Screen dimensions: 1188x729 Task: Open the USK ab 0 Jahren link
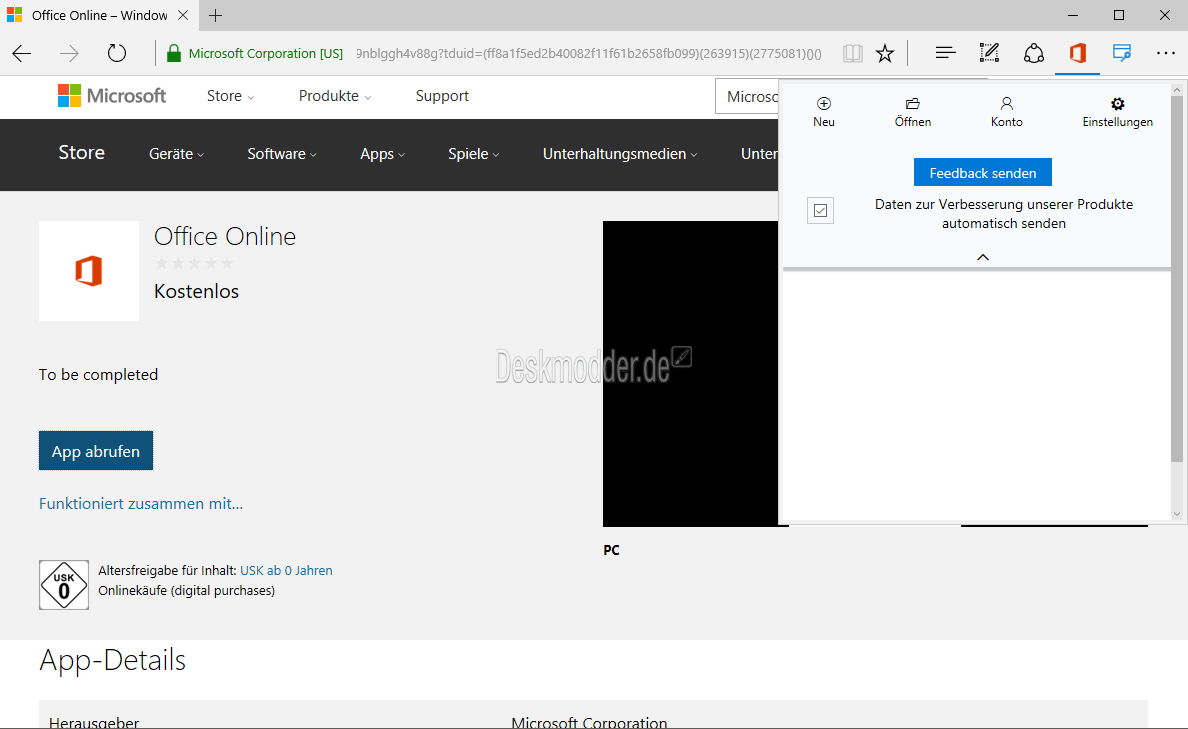[286, 571]
